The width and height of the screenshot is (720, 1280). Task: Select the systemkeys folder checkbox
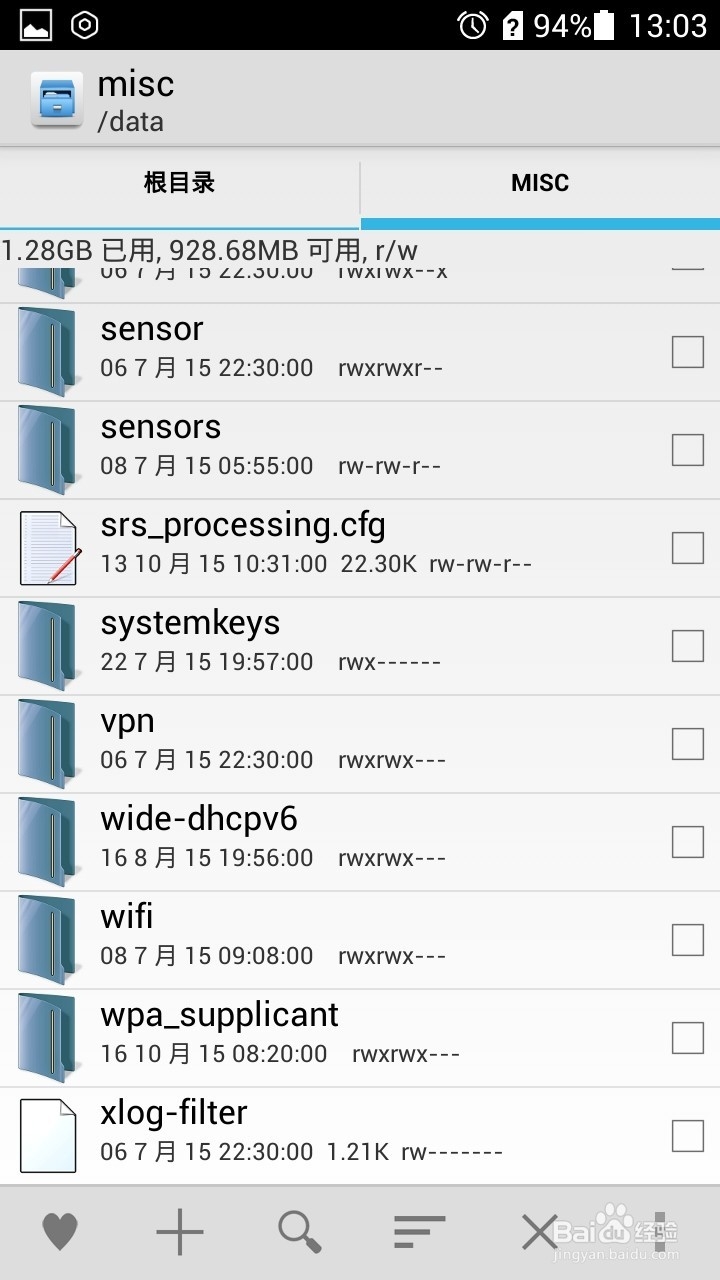click(687, 646)
